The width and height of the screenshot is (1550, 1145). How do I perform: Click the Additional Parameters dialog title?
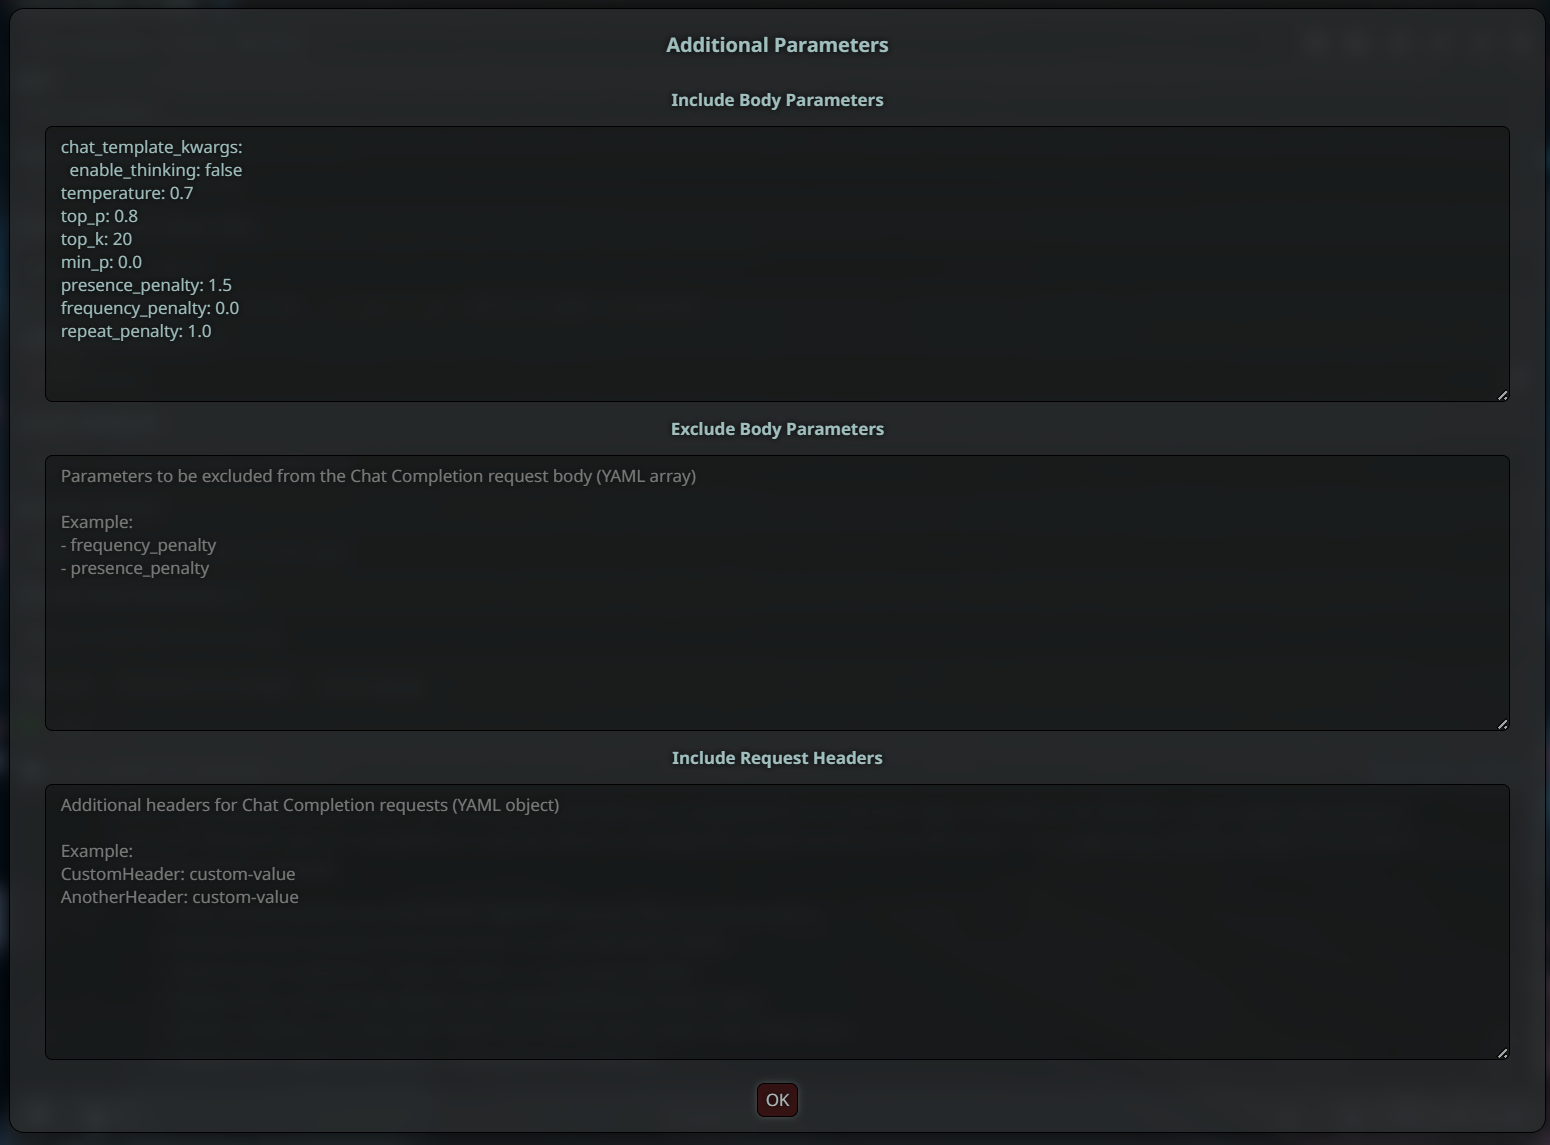(x=777, y=45)
